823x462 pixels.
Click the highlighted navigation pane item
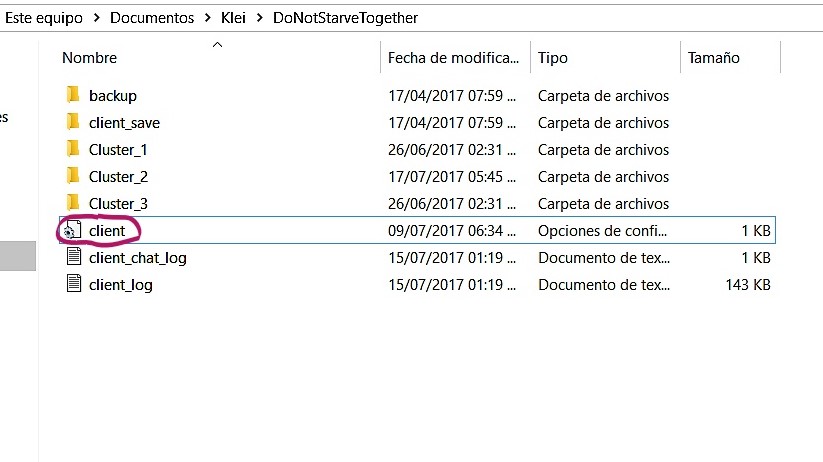click(x=18, y=256)
